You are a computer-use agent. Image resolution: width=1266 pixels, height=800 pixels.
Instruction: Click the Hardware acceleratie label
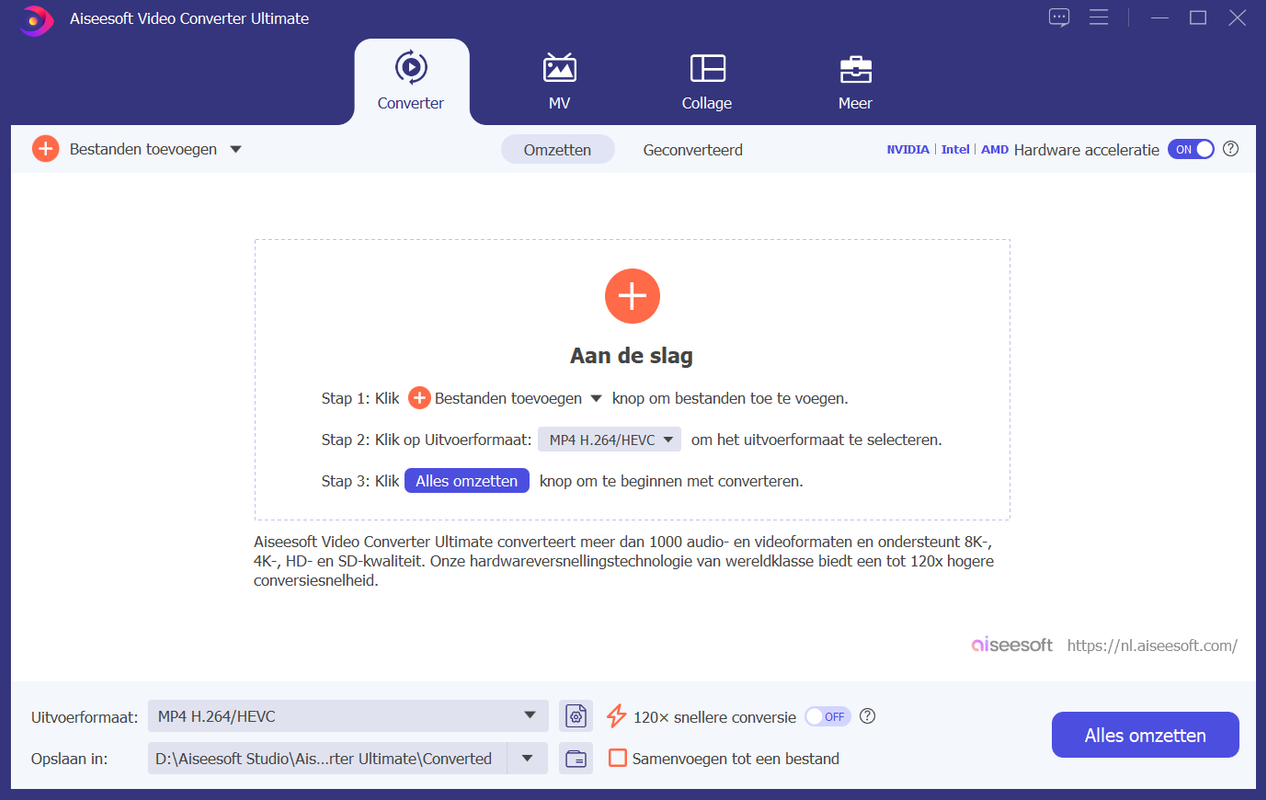tap(1086, 149)
